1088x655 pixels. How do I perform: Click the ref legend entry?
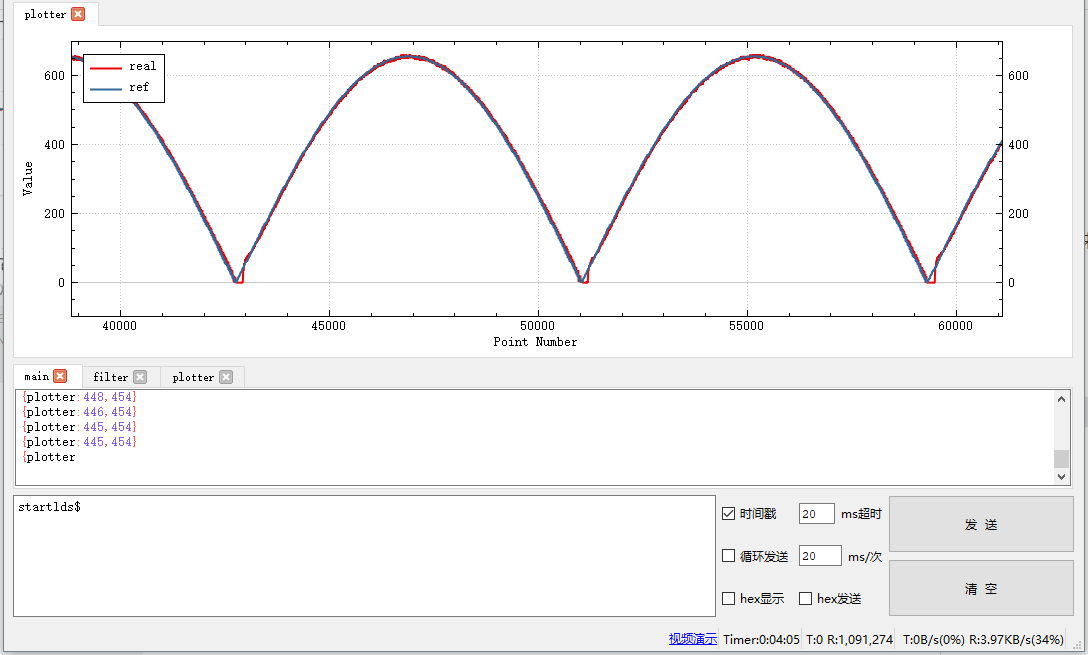tap(119, 87)
